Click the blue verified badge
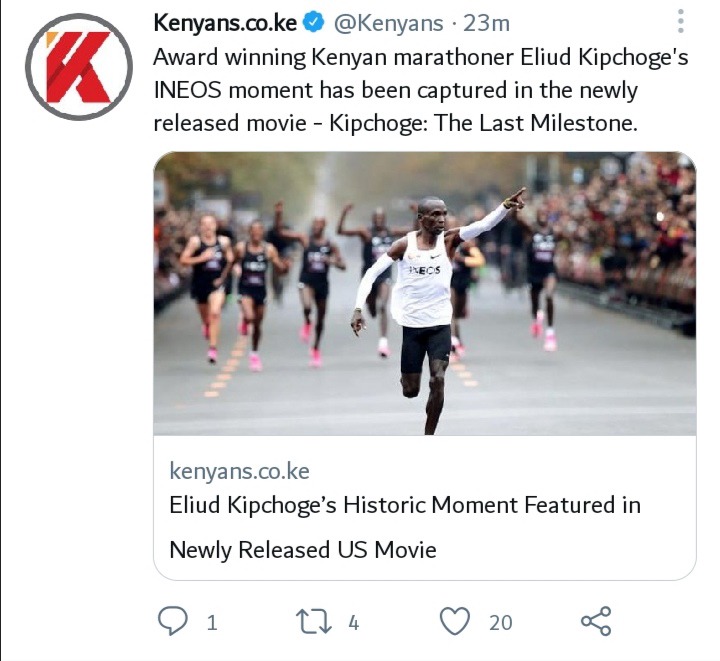 point(314,22)
